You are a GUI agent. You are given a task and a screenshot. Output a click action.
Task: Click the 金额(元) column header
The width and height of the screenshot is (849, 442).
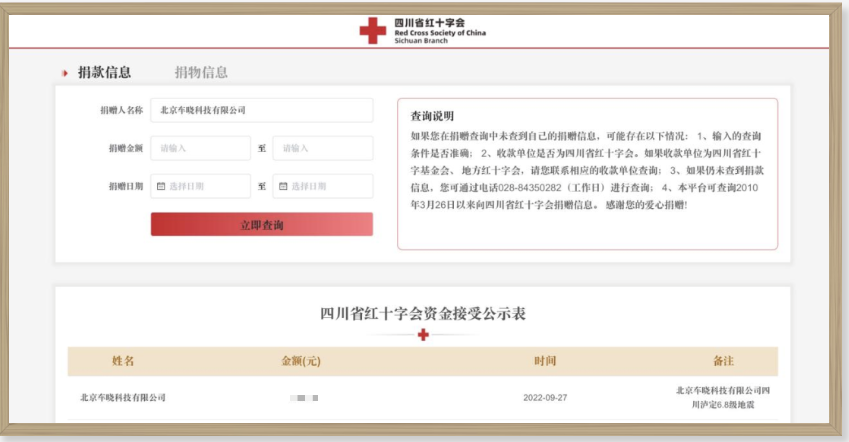tap(304, 361)
